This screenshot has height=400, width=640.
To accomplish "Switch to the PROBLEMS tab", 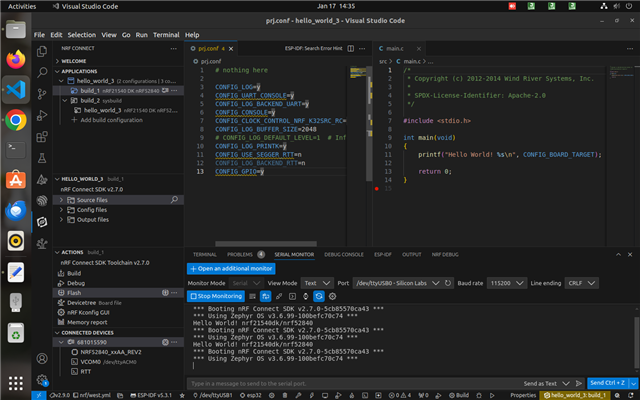I will [245, 254].
